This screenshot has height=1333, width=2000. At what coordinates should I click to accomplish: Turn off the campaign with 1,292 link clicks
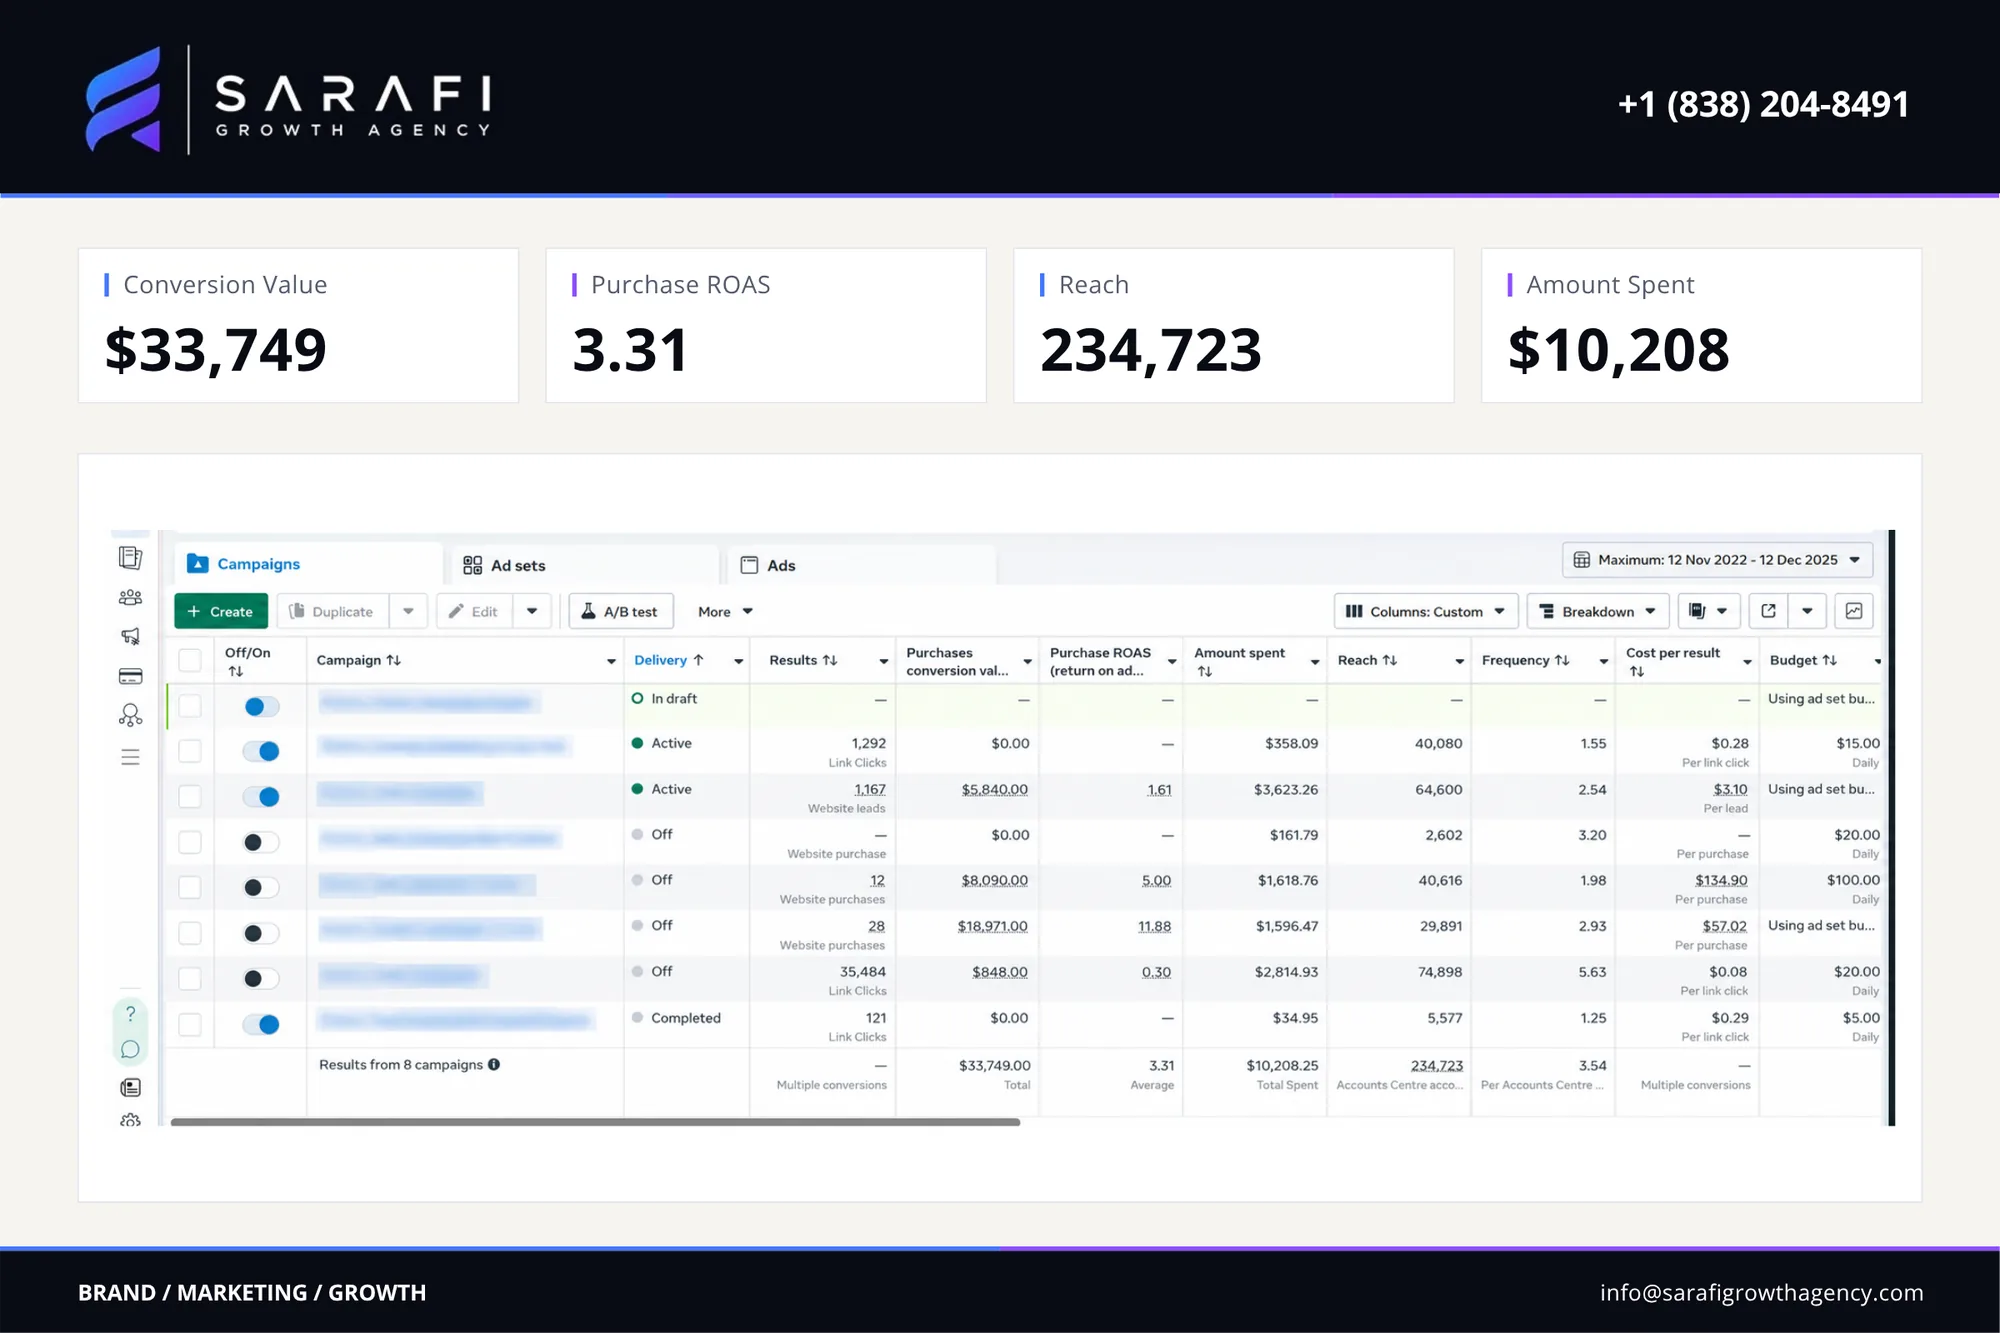pyautogui.click(x=261, y=751)
